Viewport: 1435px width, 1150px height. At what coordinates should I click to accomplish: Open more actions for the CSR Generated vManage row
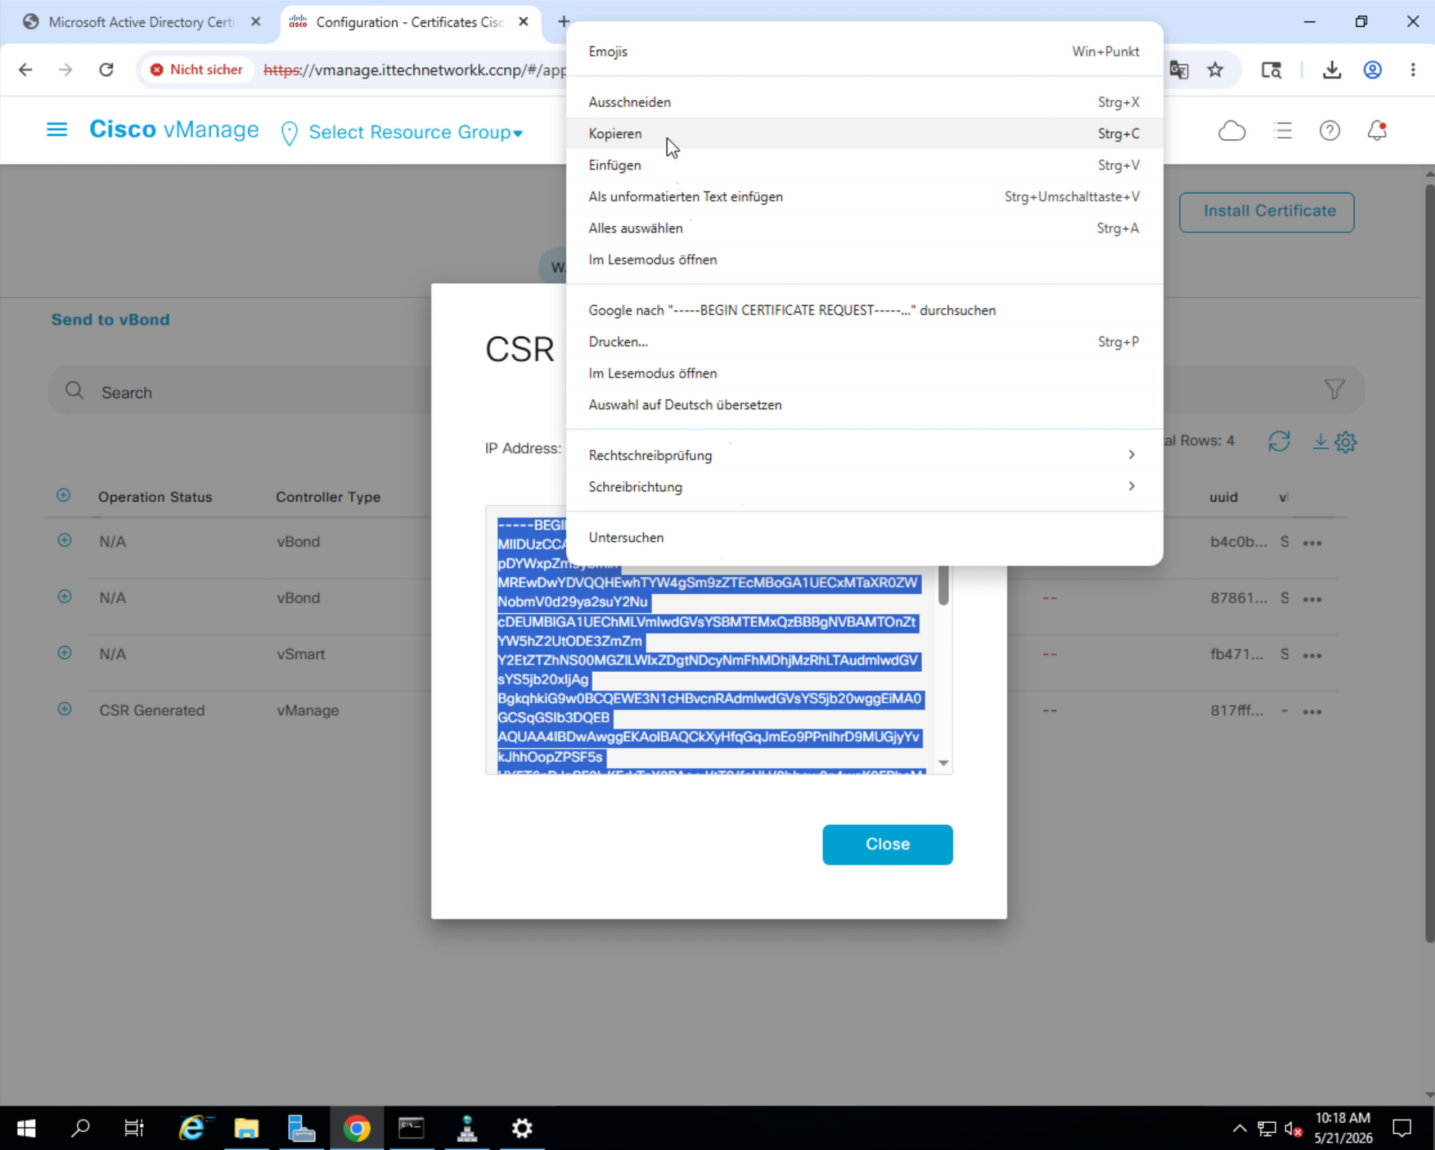(1313, 712)
